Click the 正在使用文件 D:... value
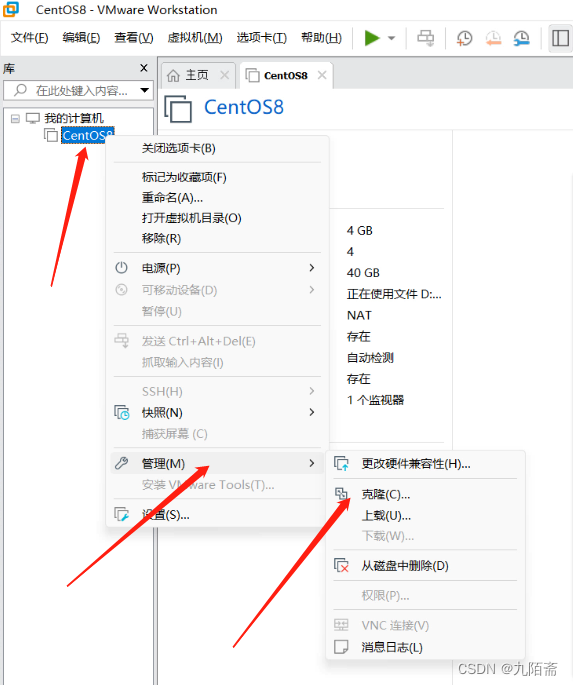 point(394,294)
